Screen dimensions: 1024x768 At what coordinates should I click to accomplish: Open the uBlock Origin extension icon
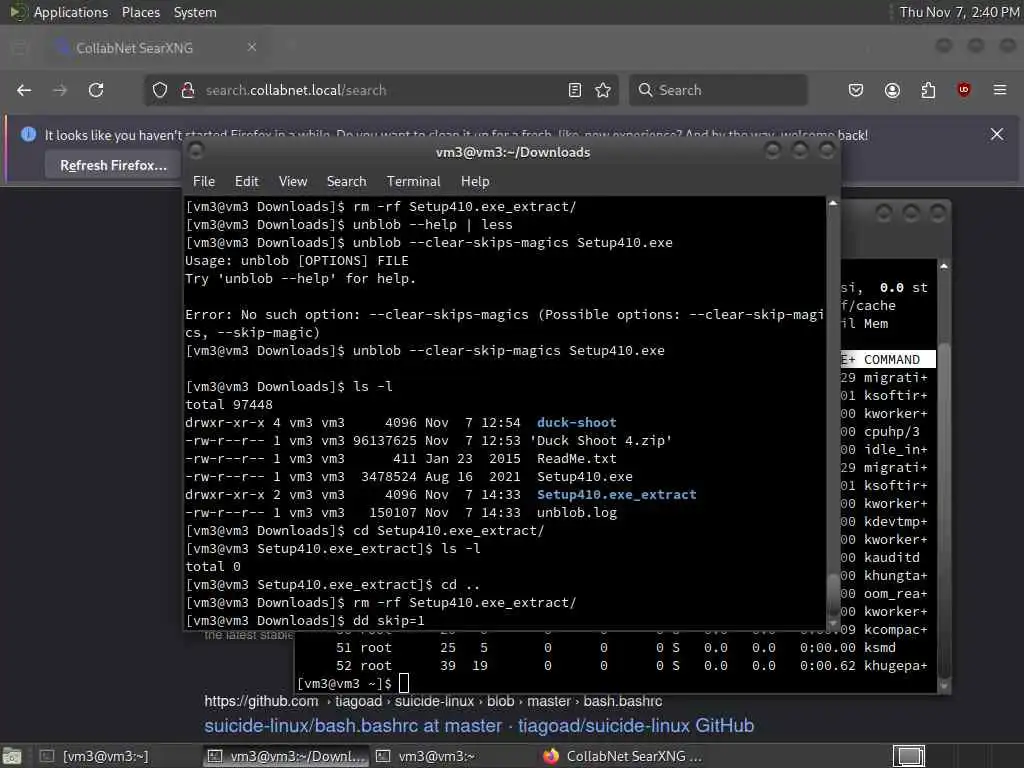[x=964, y=90]
